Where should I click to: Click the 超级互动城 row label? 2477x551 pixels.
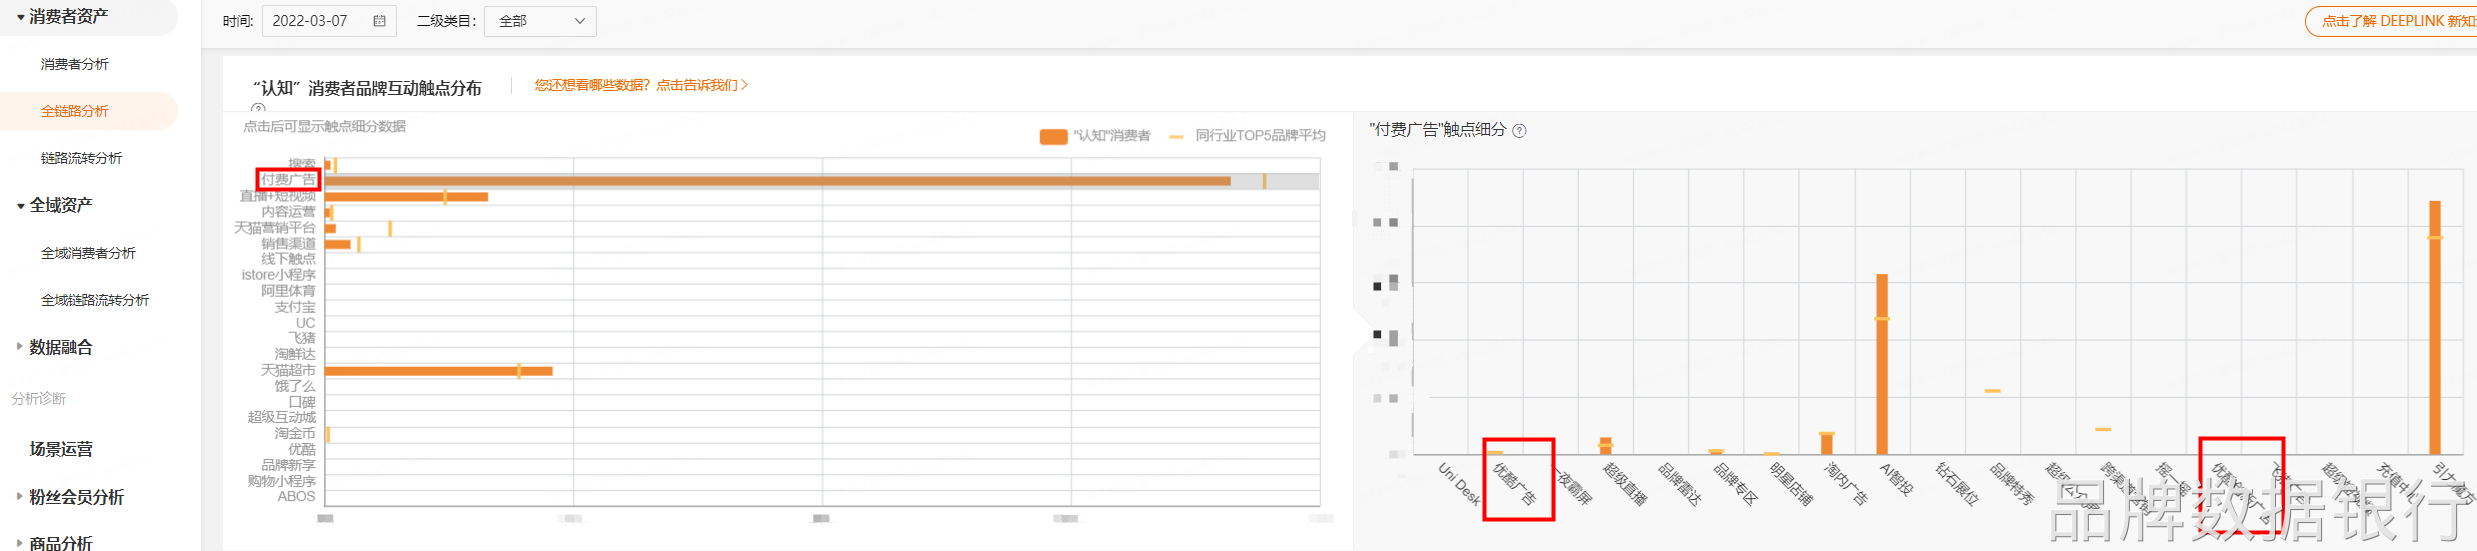click(282, 417)
